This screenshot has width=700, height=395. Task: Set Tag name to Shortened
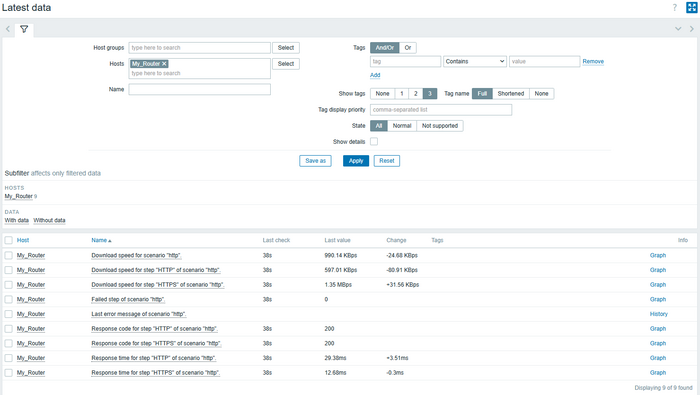511,94
